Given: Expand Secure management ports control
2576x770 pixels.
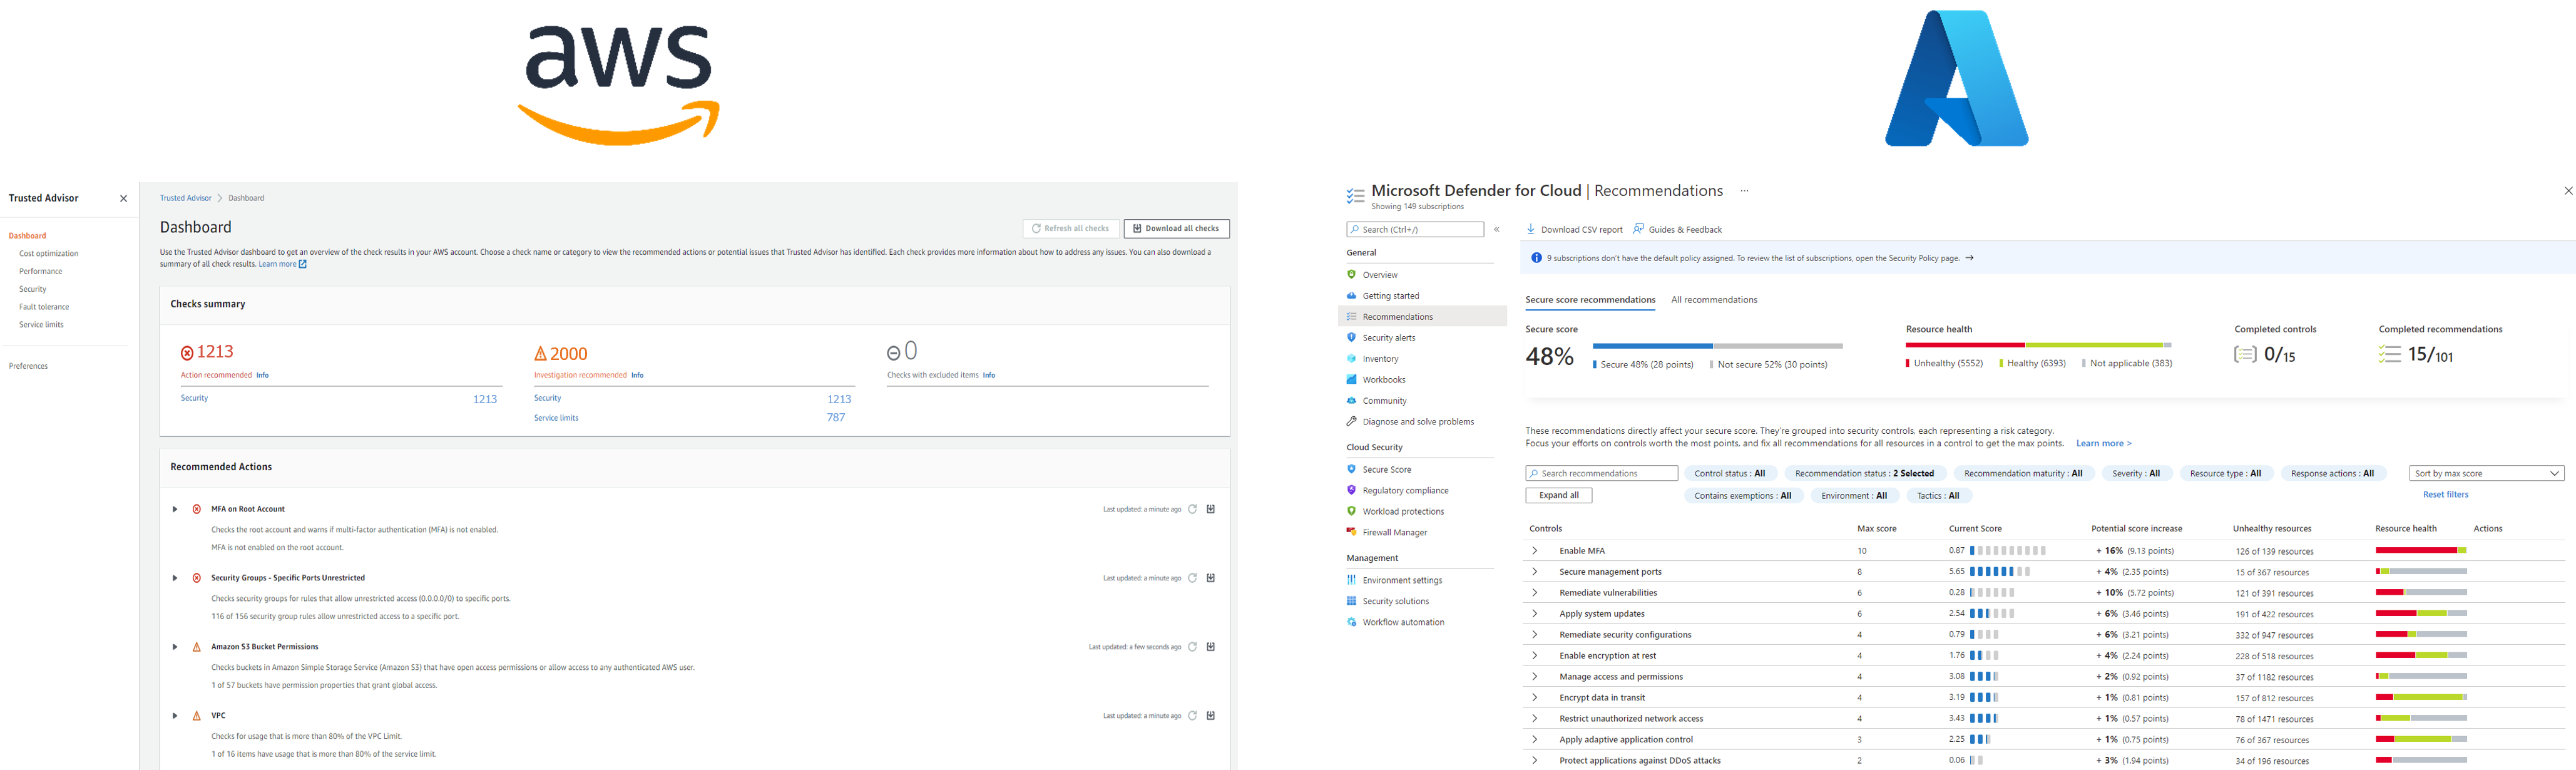Looking at the screenshot, I should (1535, 572).
